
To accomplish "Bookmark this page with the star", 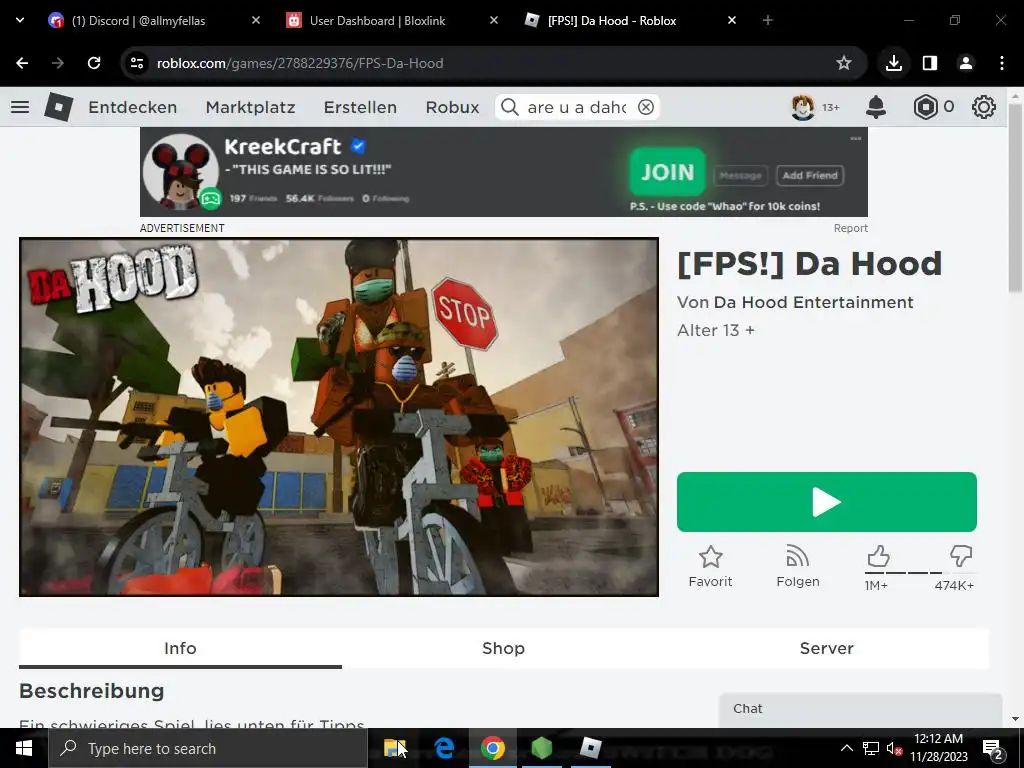I will 844,63.
